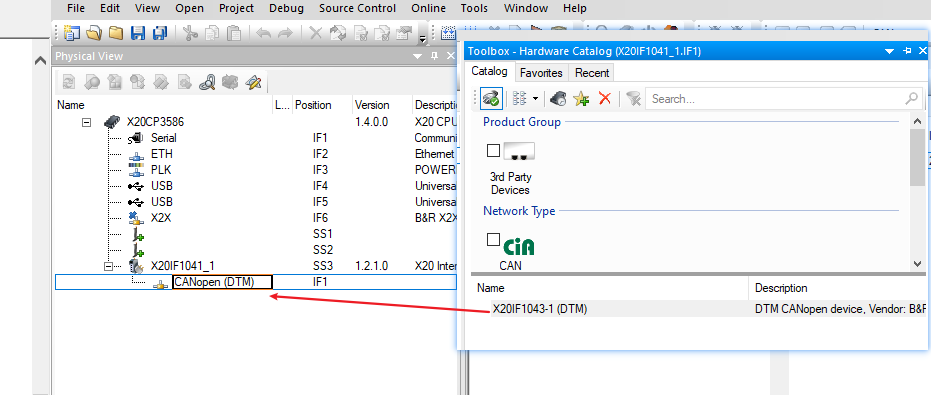Click the Redo arrow icon
This screenshot has height=395, width=931.
point(286,33)
